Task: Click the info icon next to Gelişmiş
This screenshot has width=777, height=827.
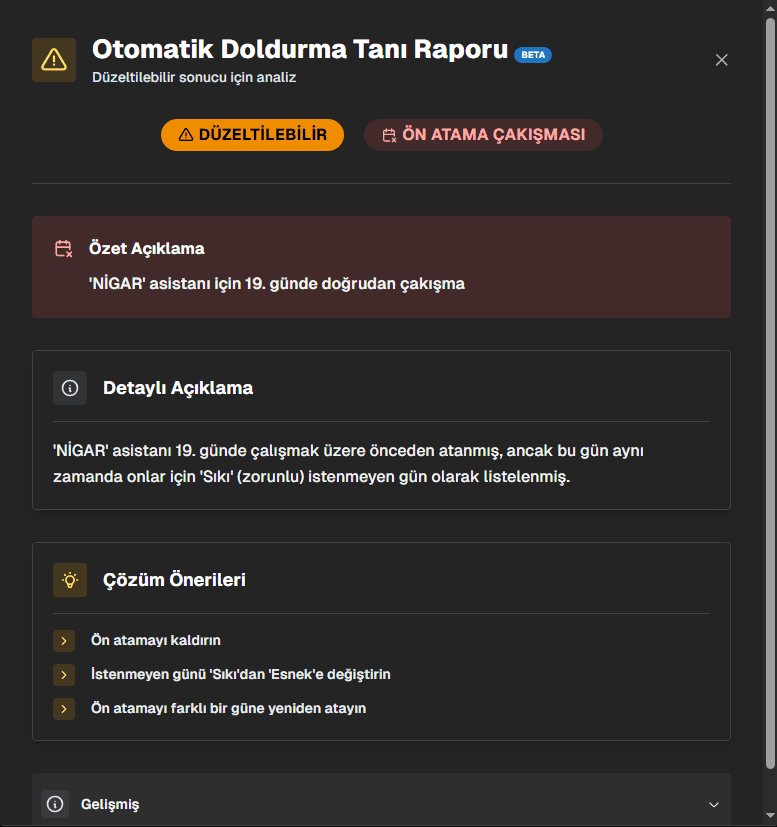Action: coord(54,803)
